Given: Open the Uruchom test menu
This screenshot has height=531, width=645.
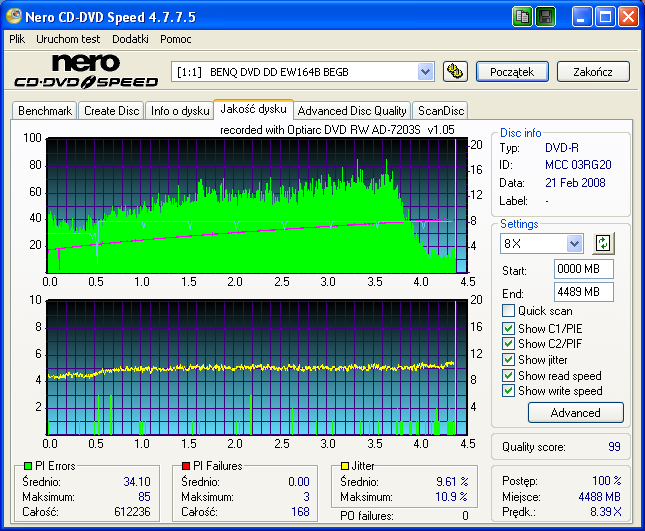Looking at the screenshot, I should coord(68,39).
